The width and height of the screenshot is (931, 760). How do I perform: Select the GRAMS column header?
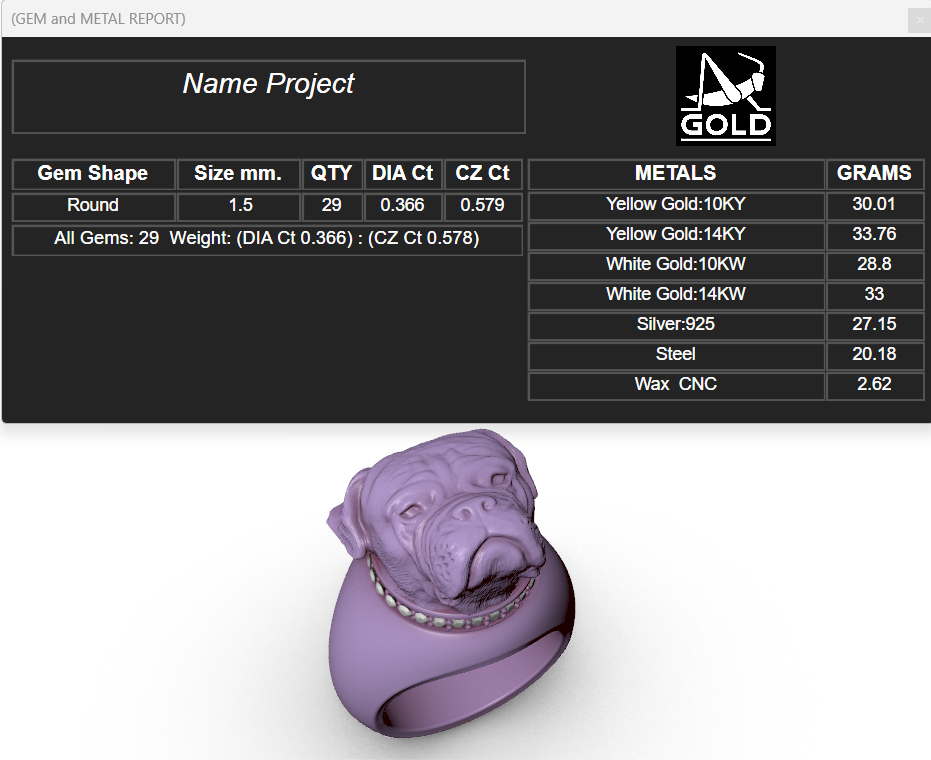point(875,174)
